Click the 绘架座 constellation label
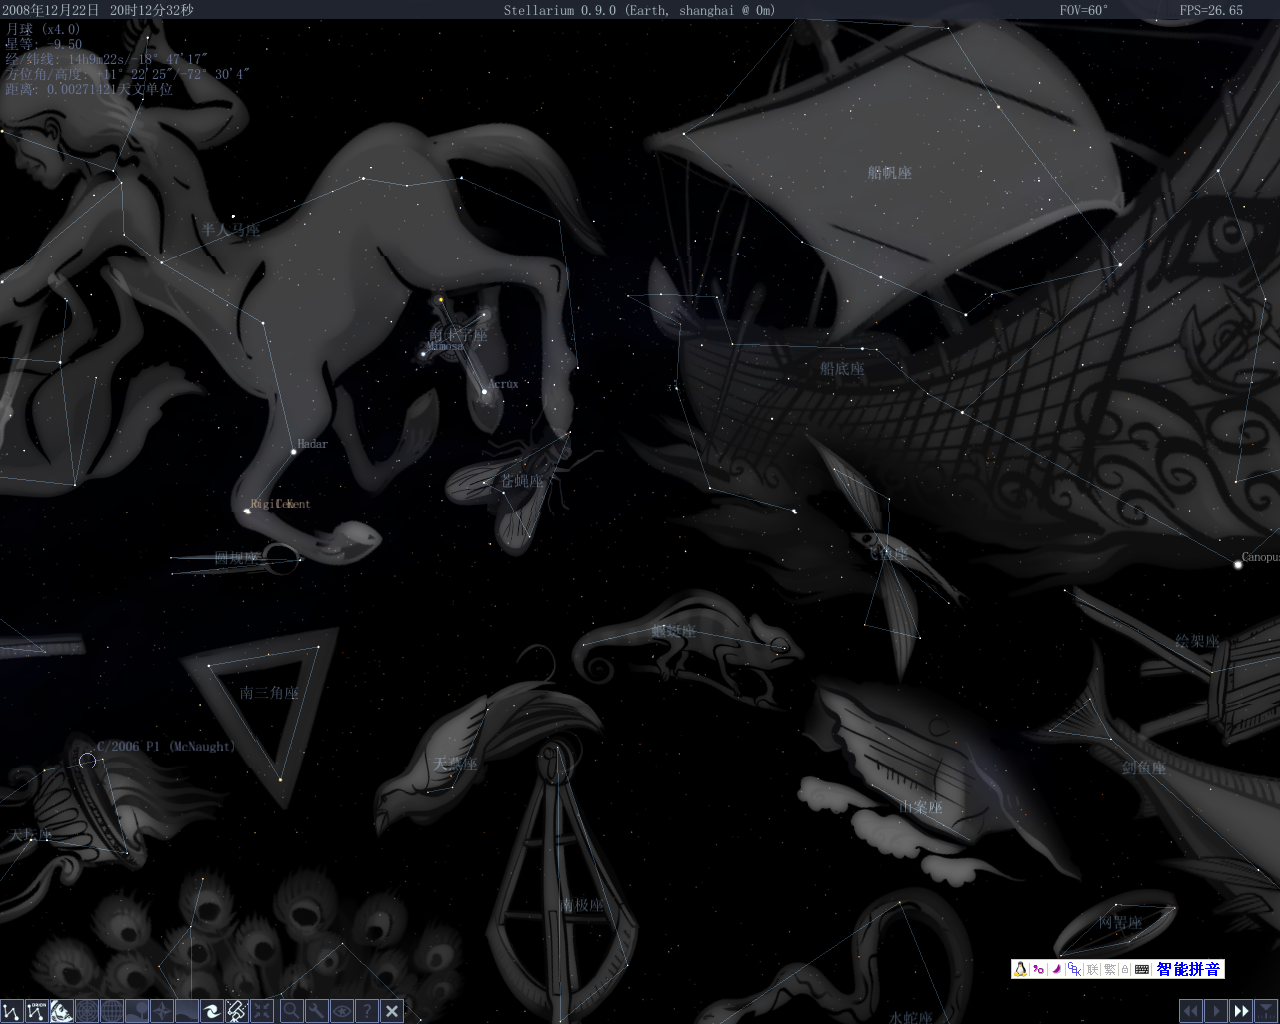This screenshot has height=1024, width=1280. coord(1197,641)
